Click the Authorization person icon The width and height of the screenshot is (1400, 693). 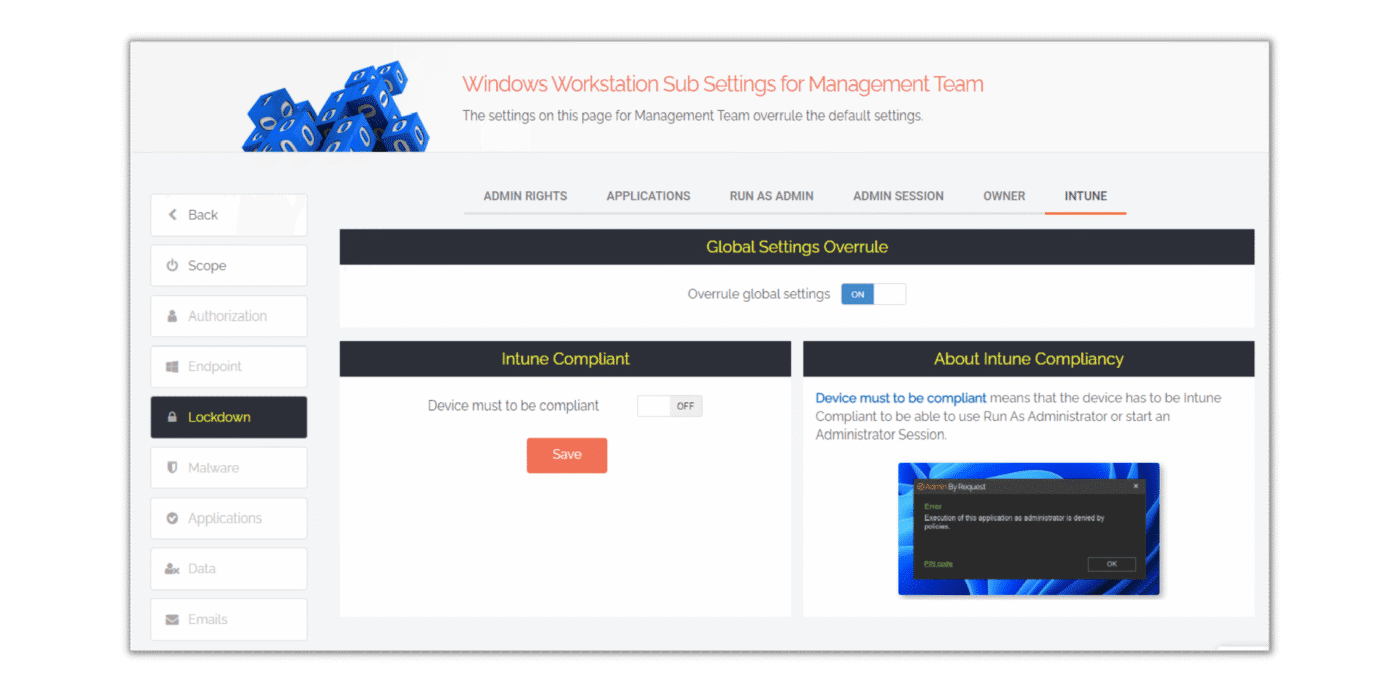pyautogui.click(x=172, y=316)
